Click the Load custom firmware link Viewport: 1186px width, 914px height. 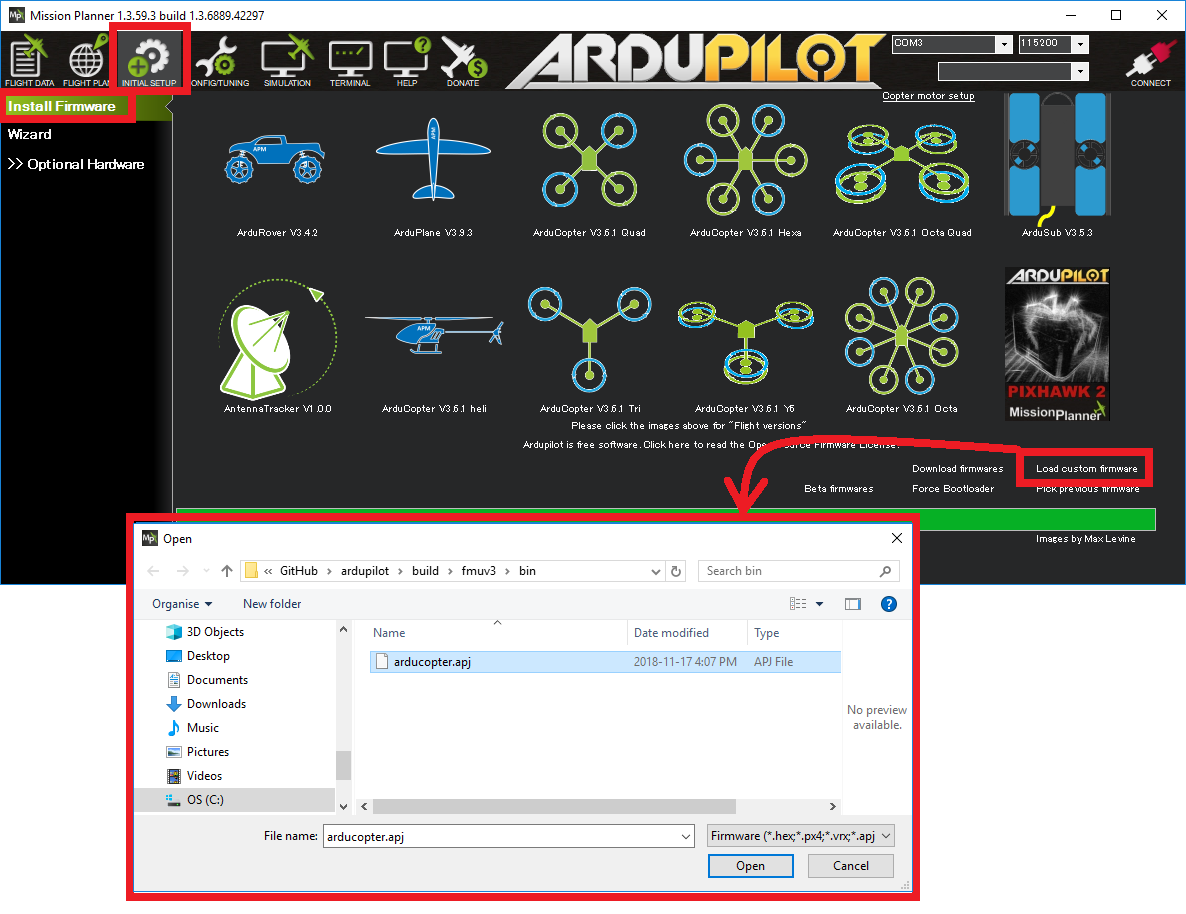tap(1086, 468)
